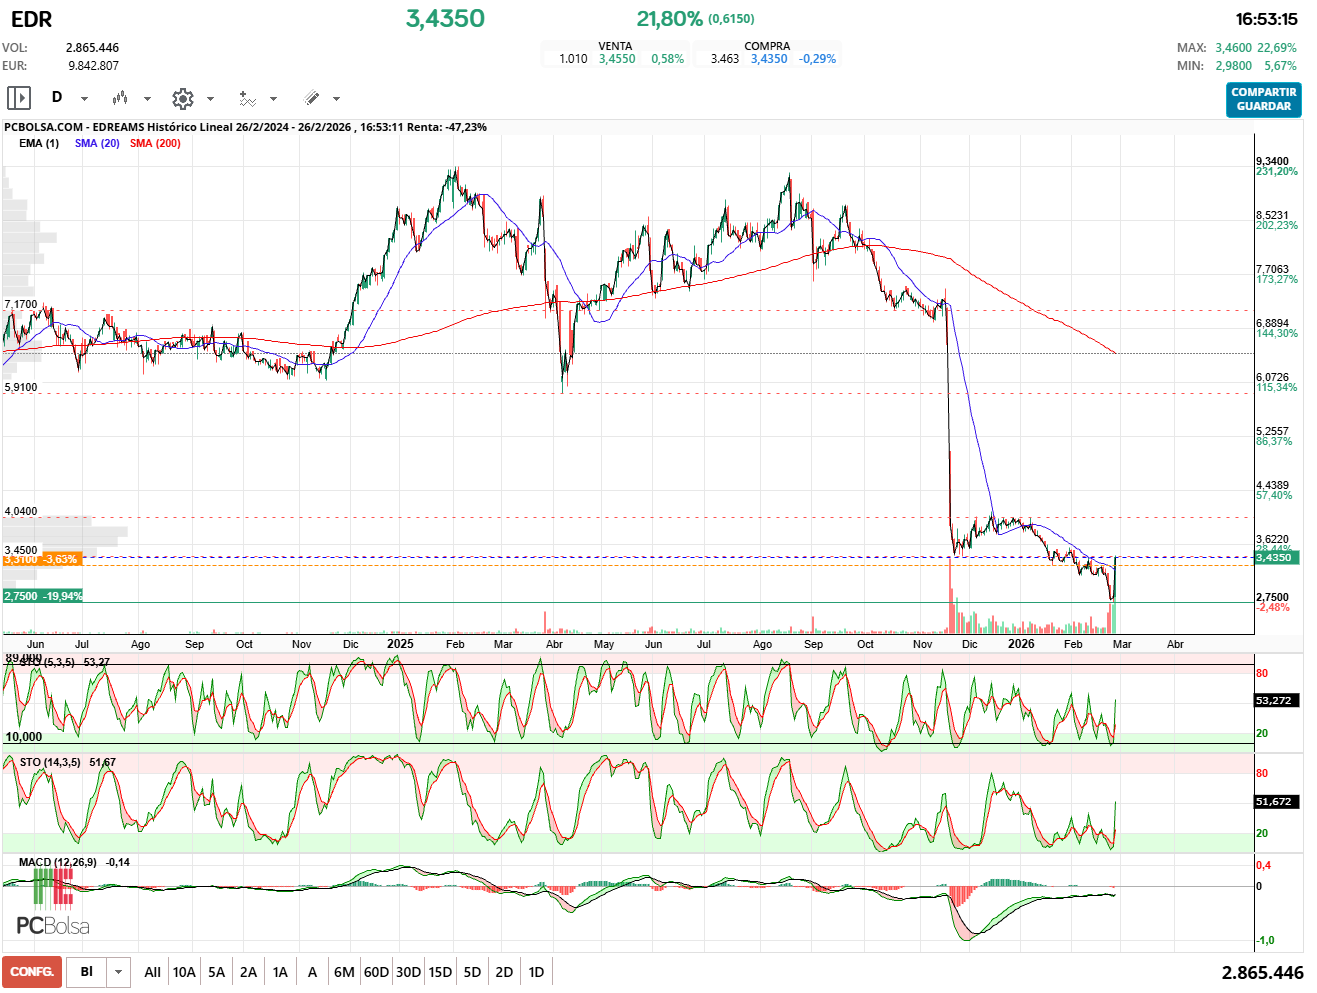Screen dimensions: 1317x993
Task: Click the add indicator line icon
Action: (247, 98)
